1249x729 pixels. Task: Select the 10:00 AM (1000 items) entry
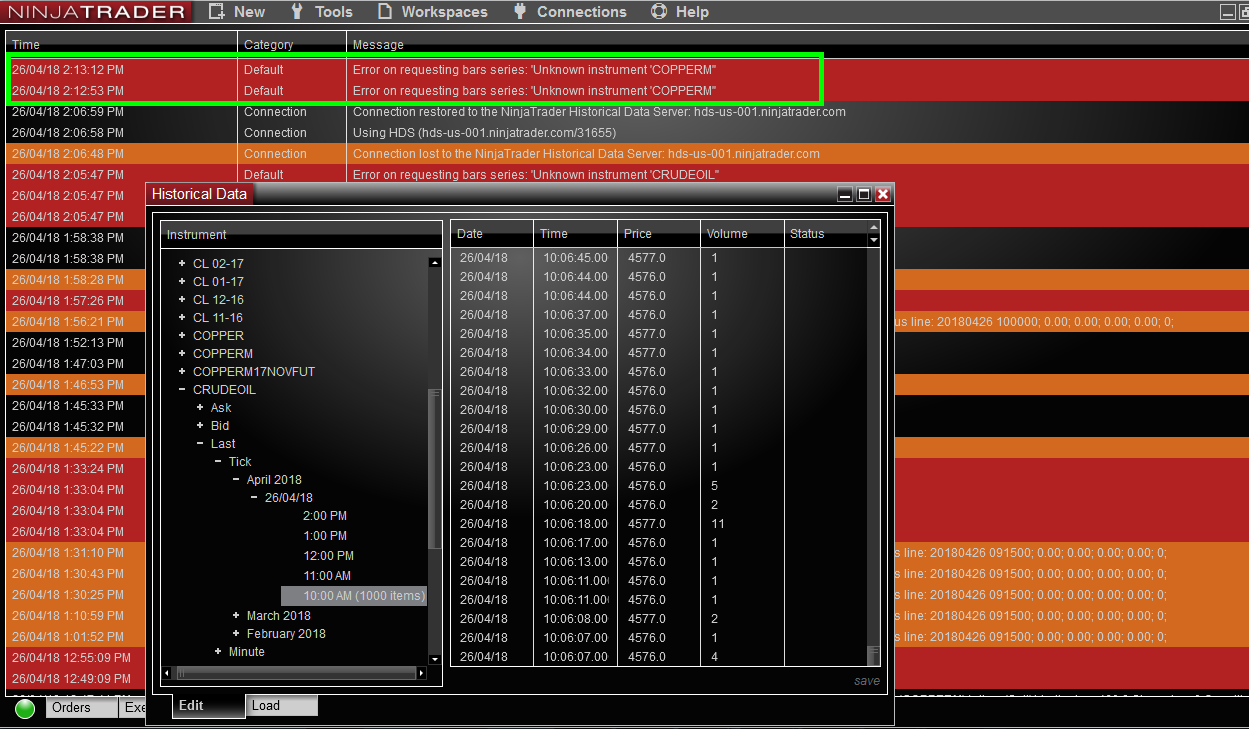point(354,596)
